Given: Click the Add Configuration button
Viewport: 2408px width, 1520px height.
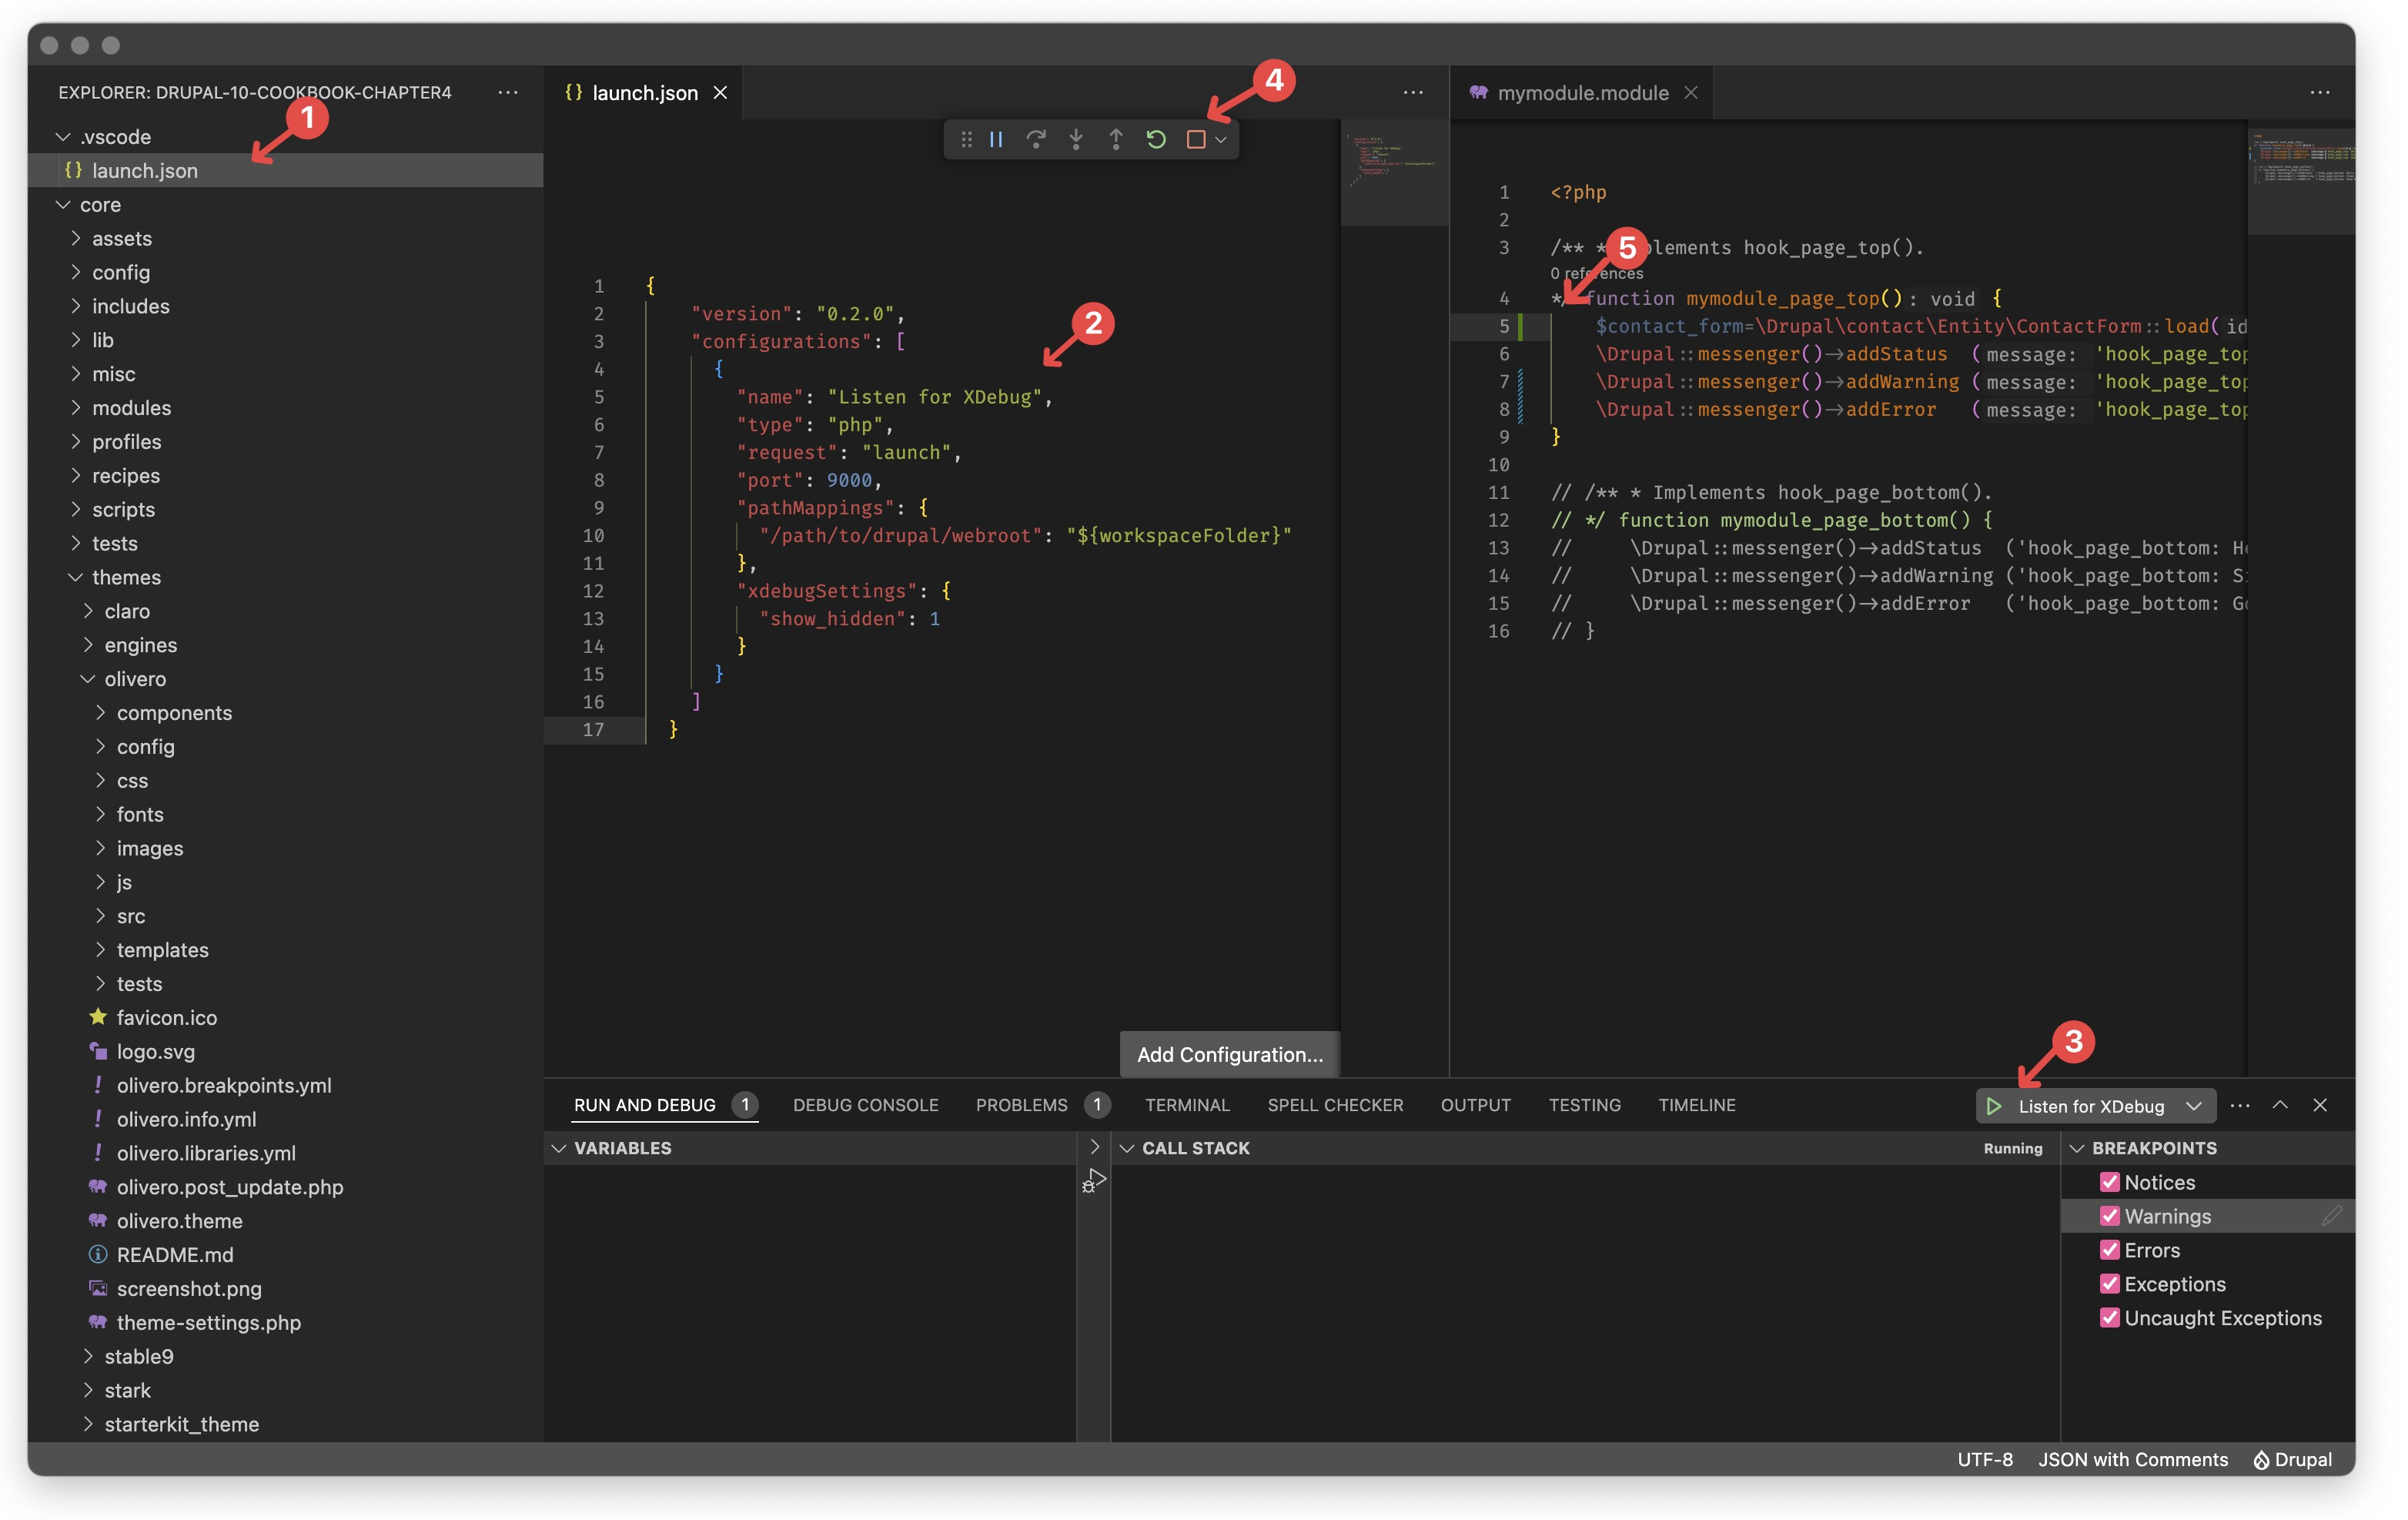Looking at the screenshot, I should coord(1229,1054).
